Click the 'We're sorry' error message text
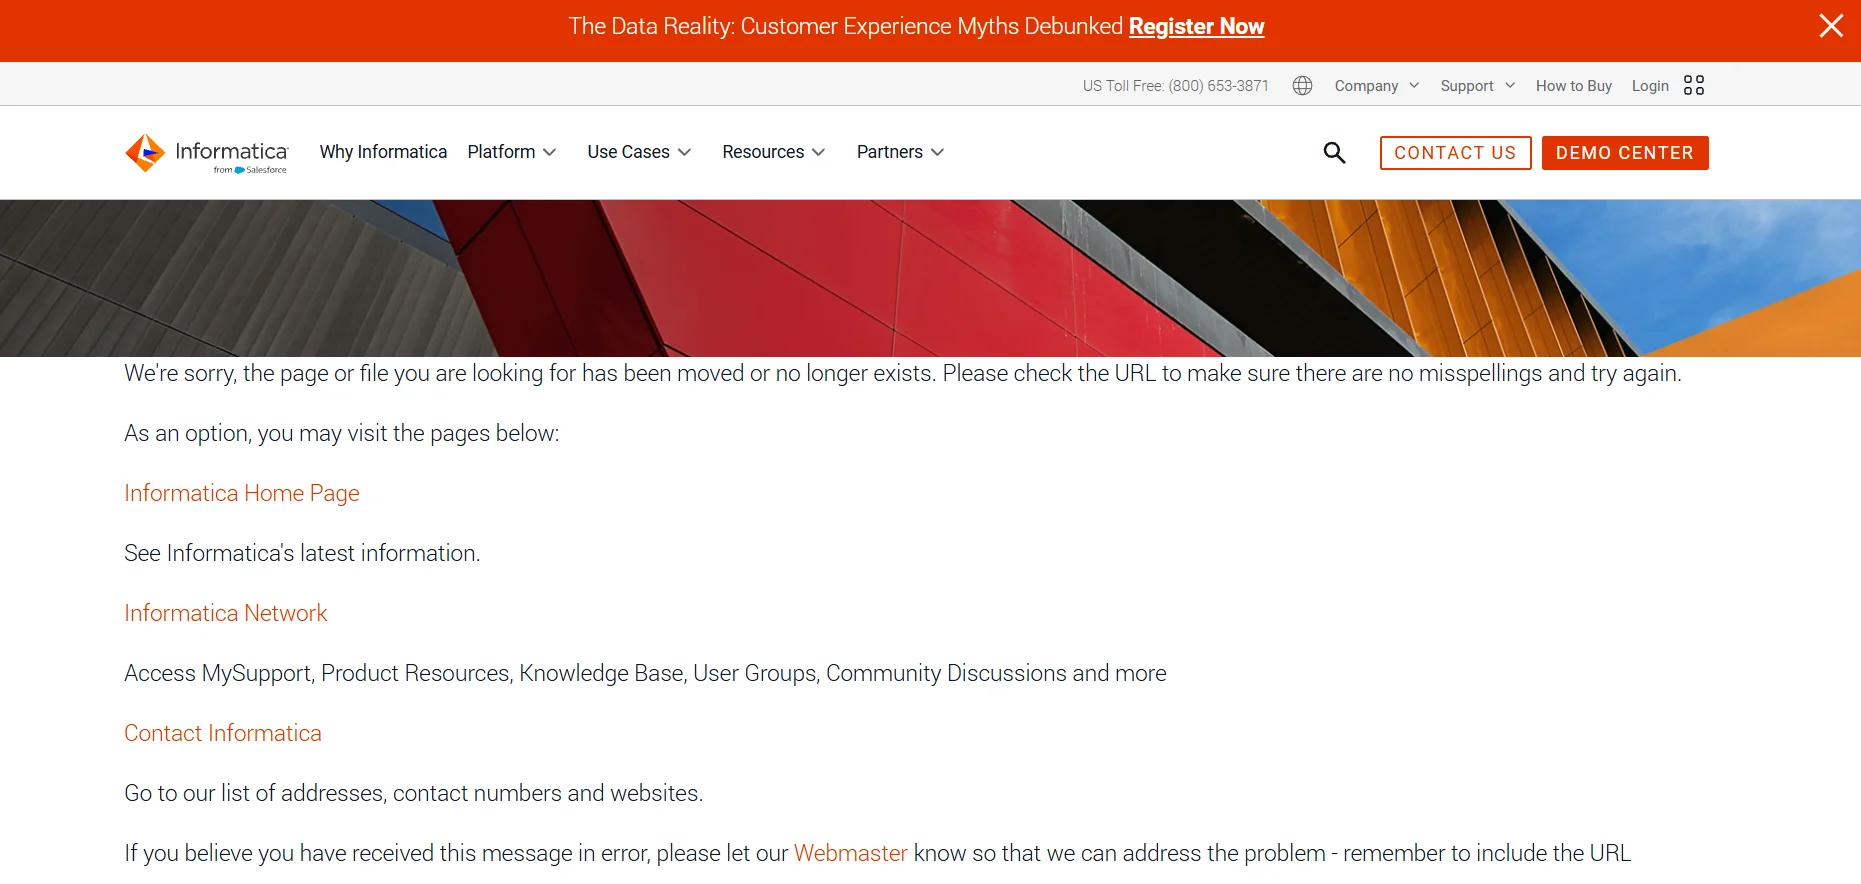Image resolution: width=1861 pixels, height=884 pixels. coord(903,373)
